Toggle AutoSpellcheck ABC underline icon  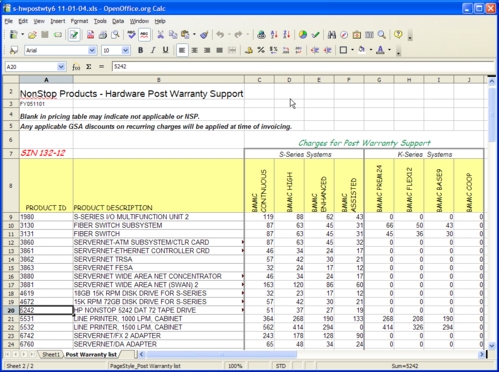[144, 35]
